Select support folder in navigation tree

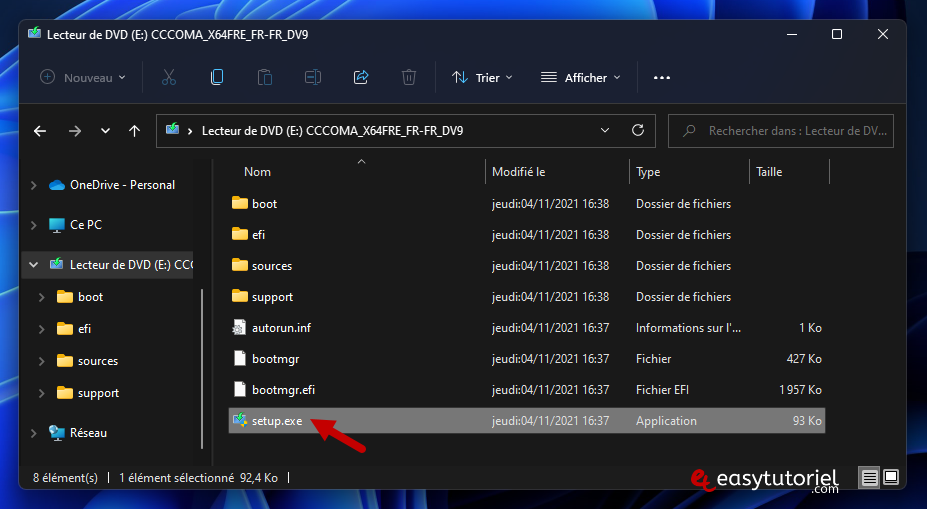[x=98, y=393]
